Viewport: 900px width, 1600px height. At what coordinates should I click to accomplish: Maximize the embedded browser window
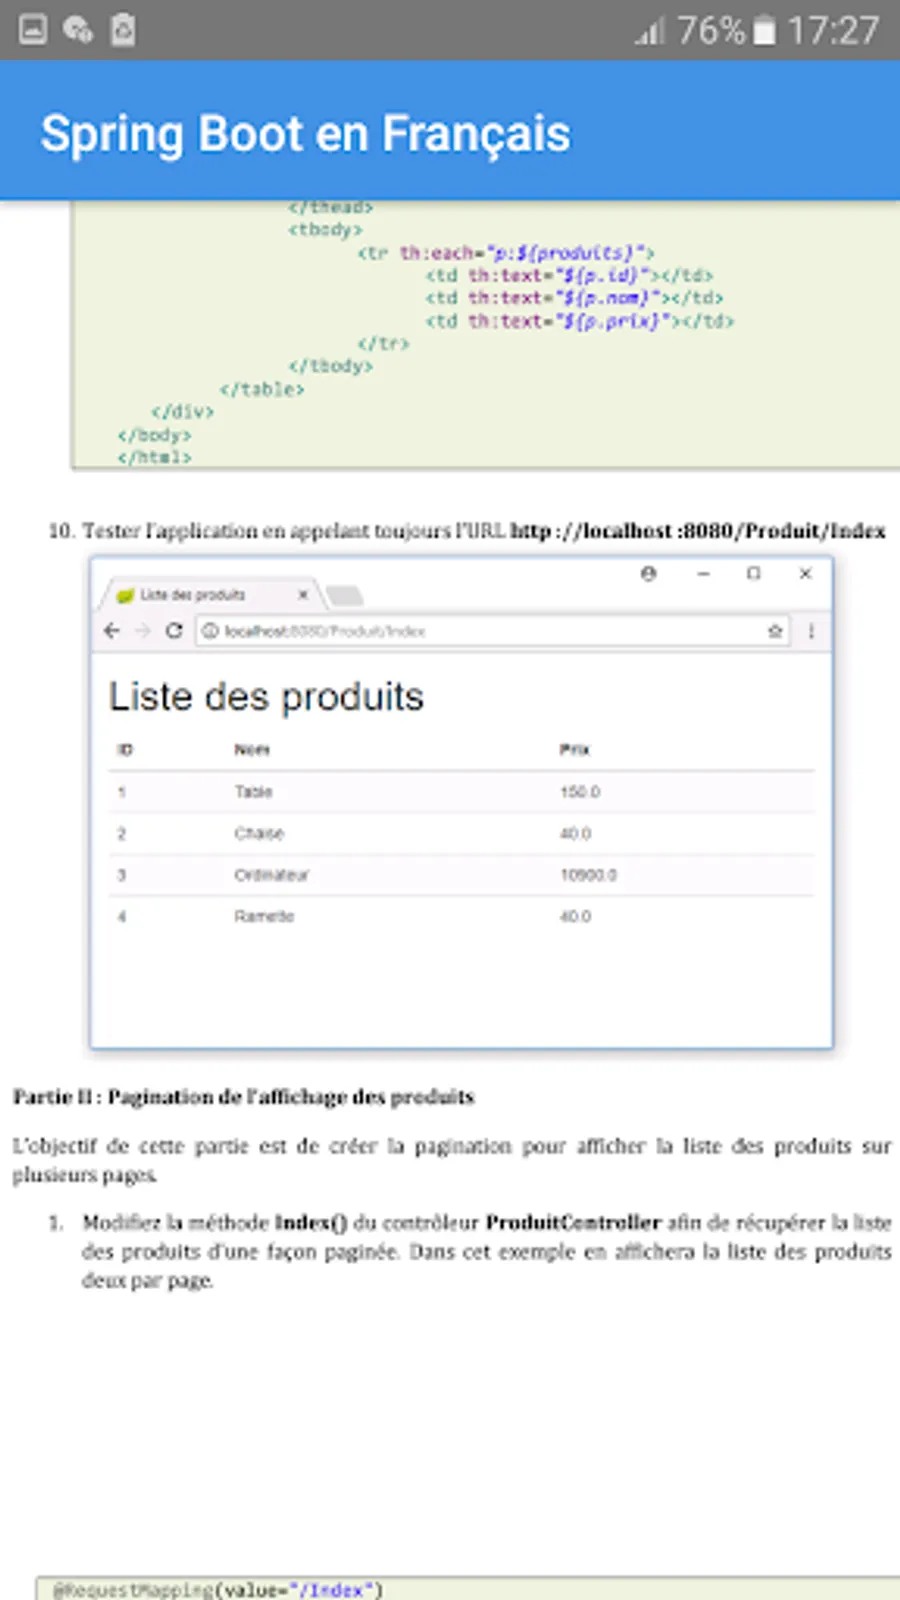(x=754, y=574)
